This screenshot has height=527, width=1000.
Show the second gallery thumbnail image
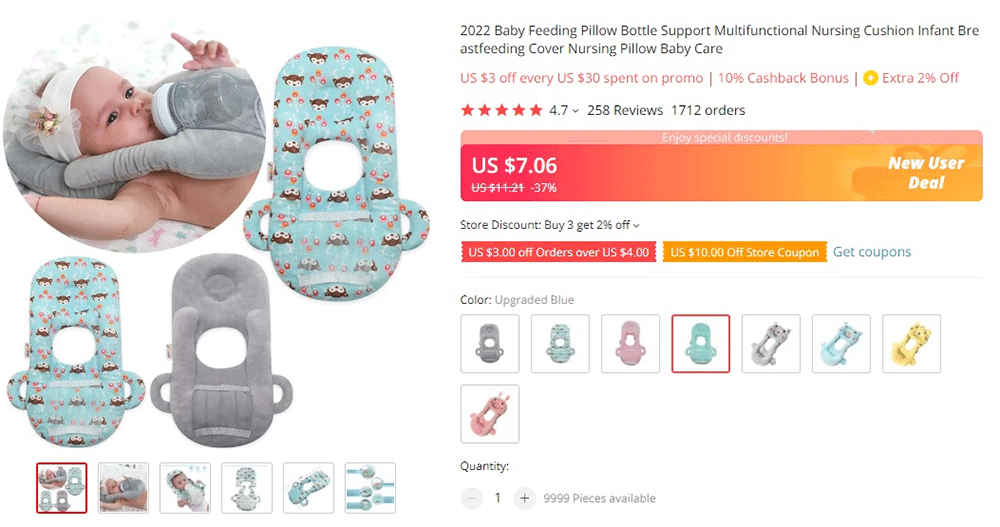coord(124,487)
